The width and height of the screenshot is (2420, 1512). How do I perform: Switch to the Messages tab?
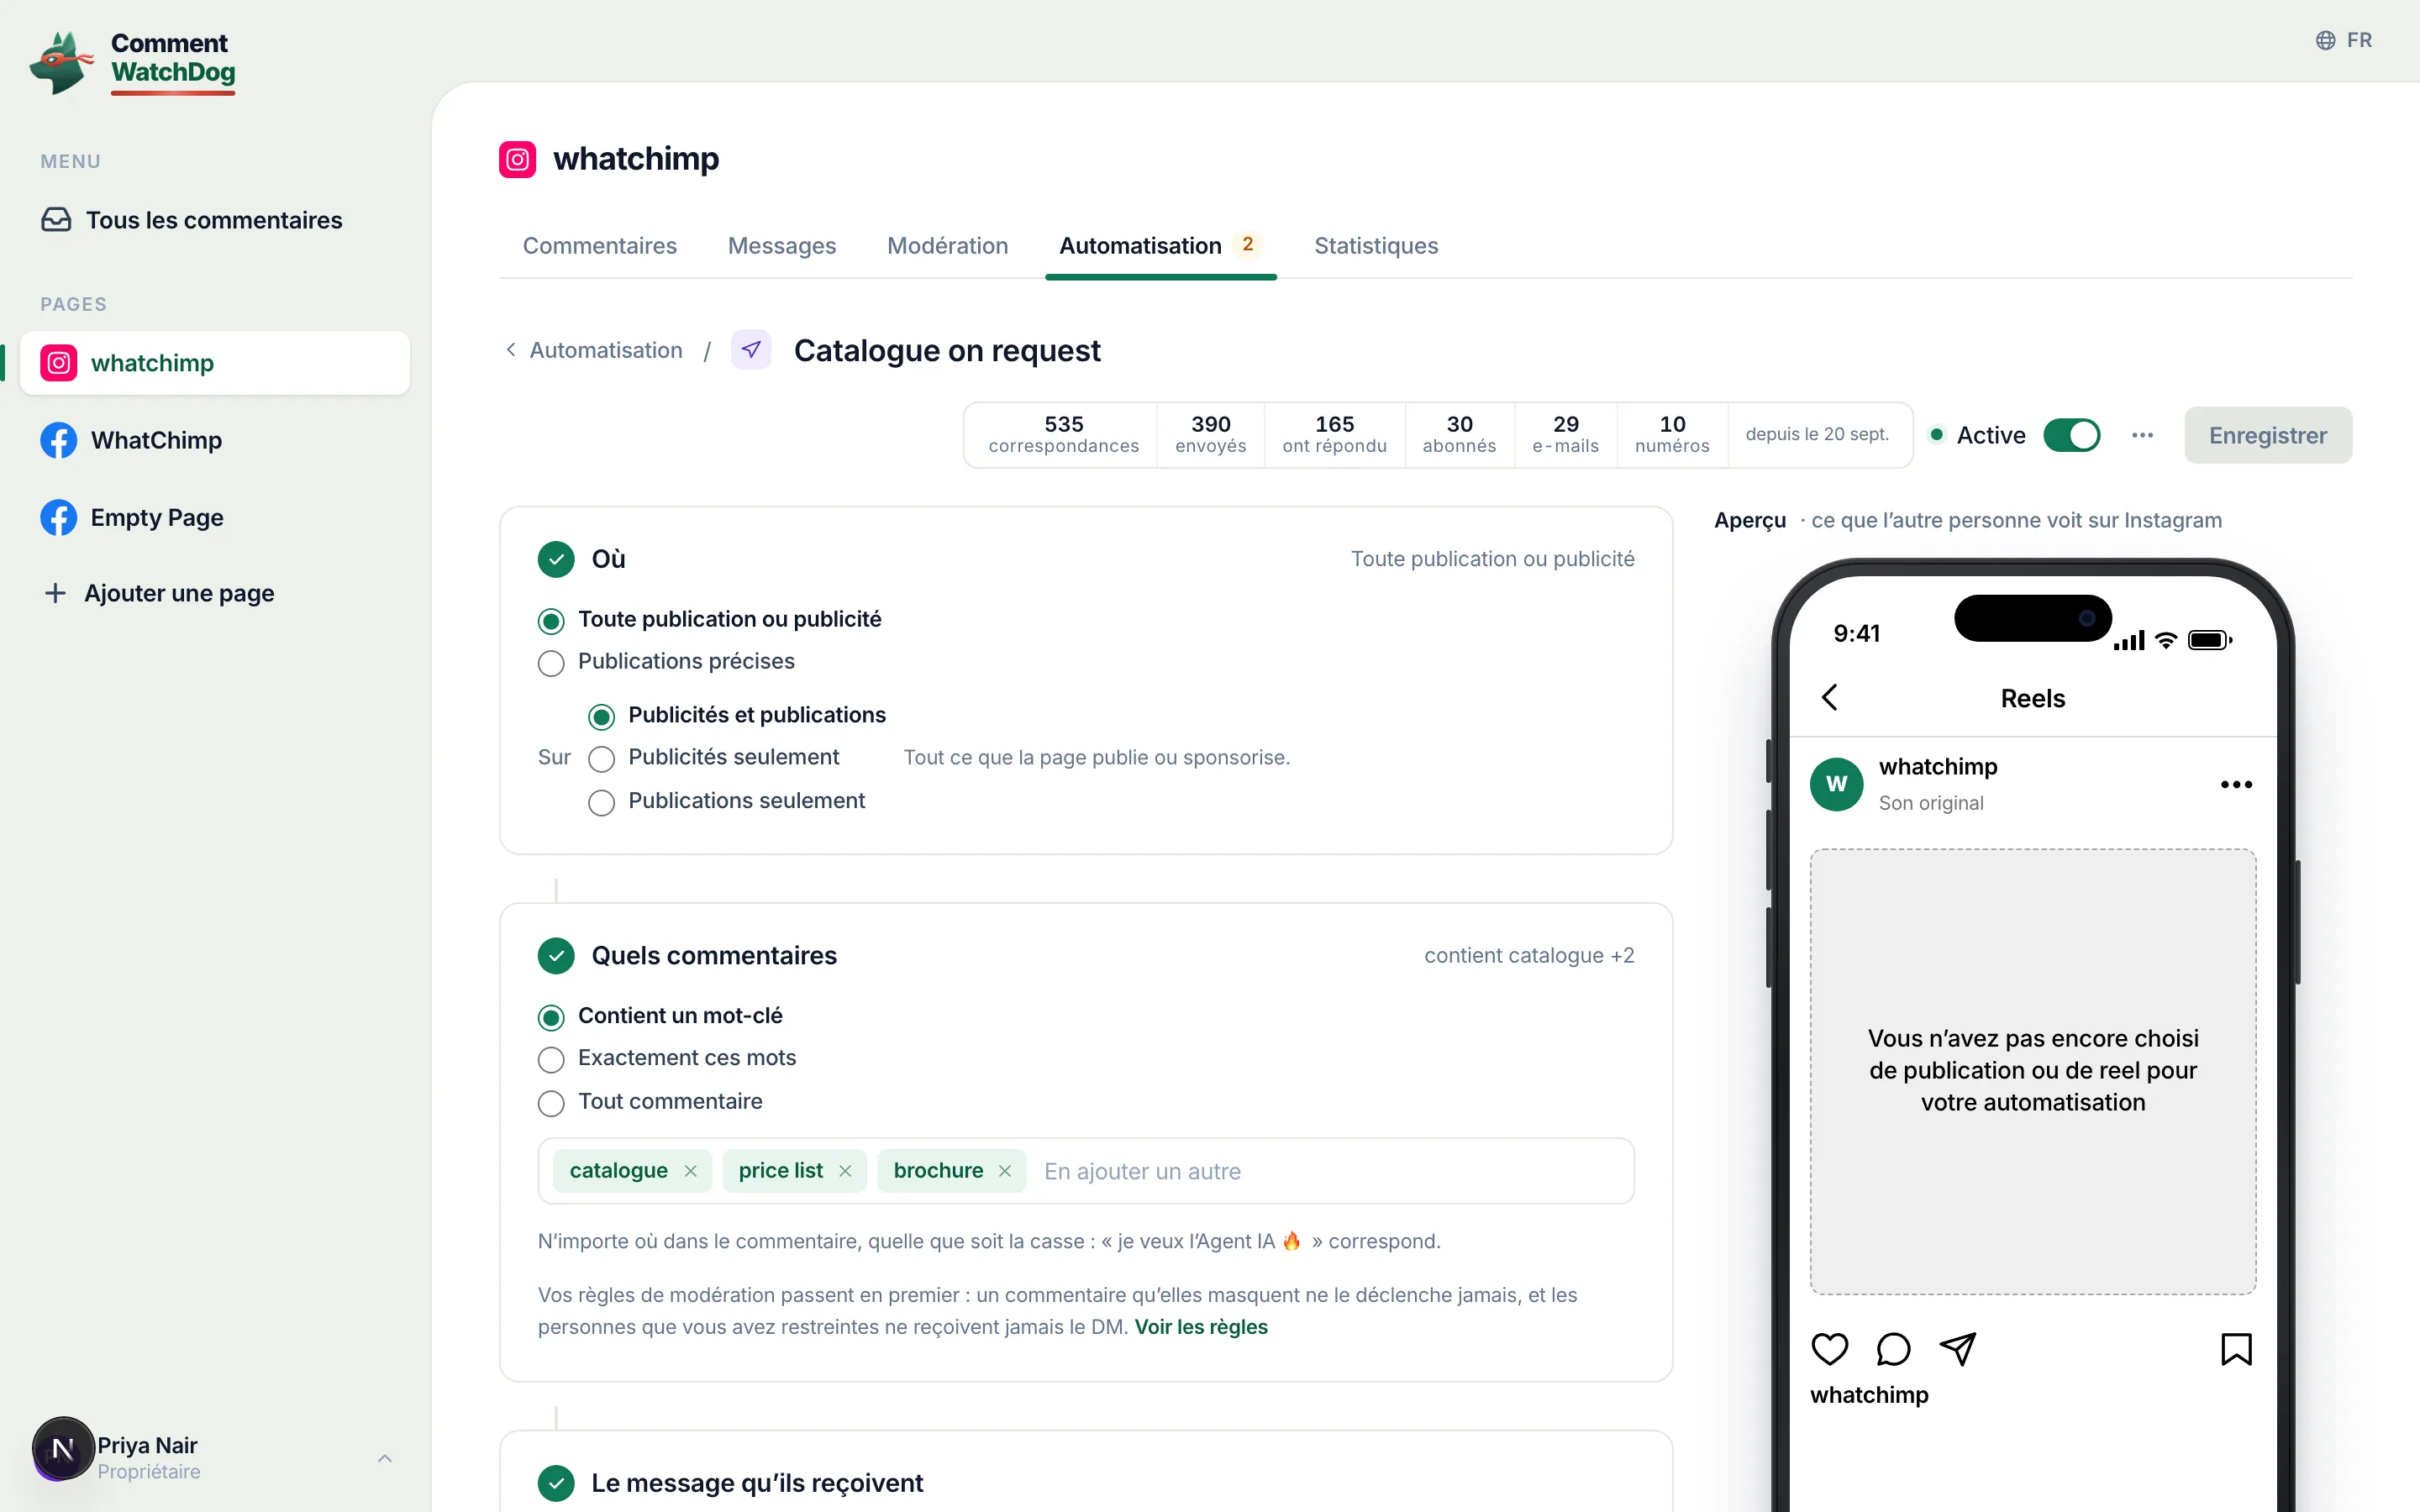click(x=782, y=246)
